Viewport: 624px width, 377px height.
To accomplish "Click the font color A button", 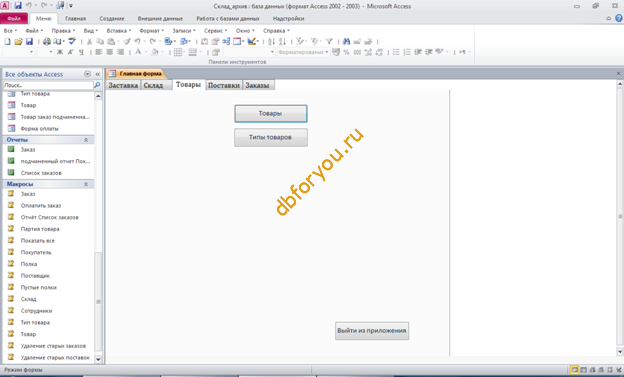I will pyautogui.click(x=138, y=52).
